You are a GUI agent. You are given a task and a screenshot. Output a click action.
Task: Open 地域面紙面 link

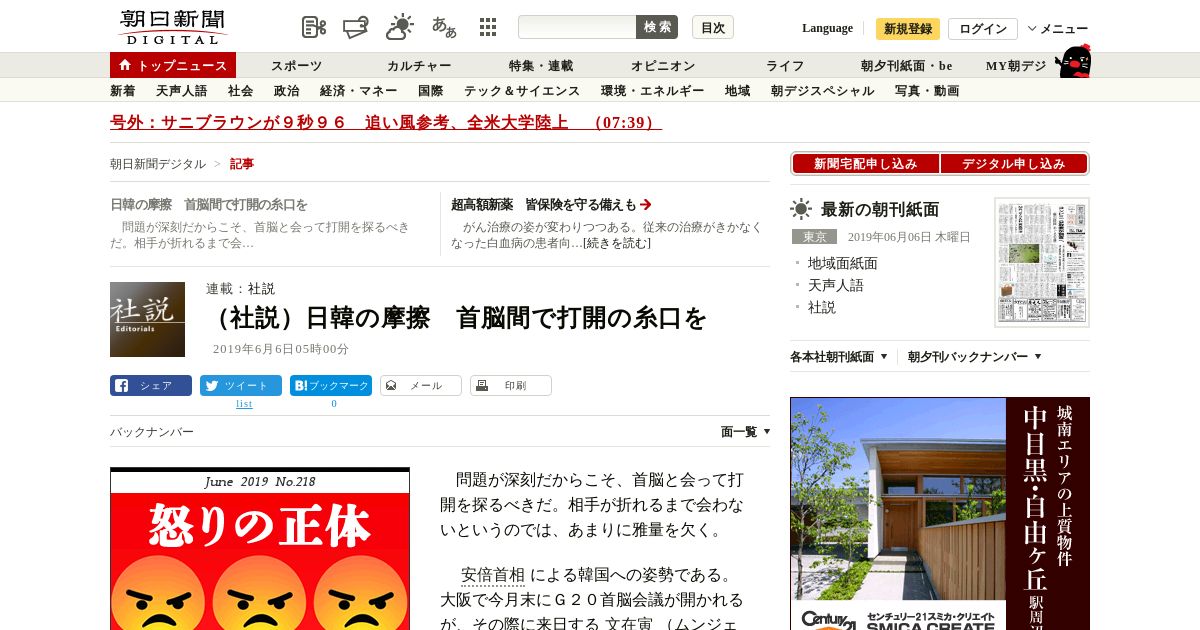pyautogui.click(x=842, y=263)
